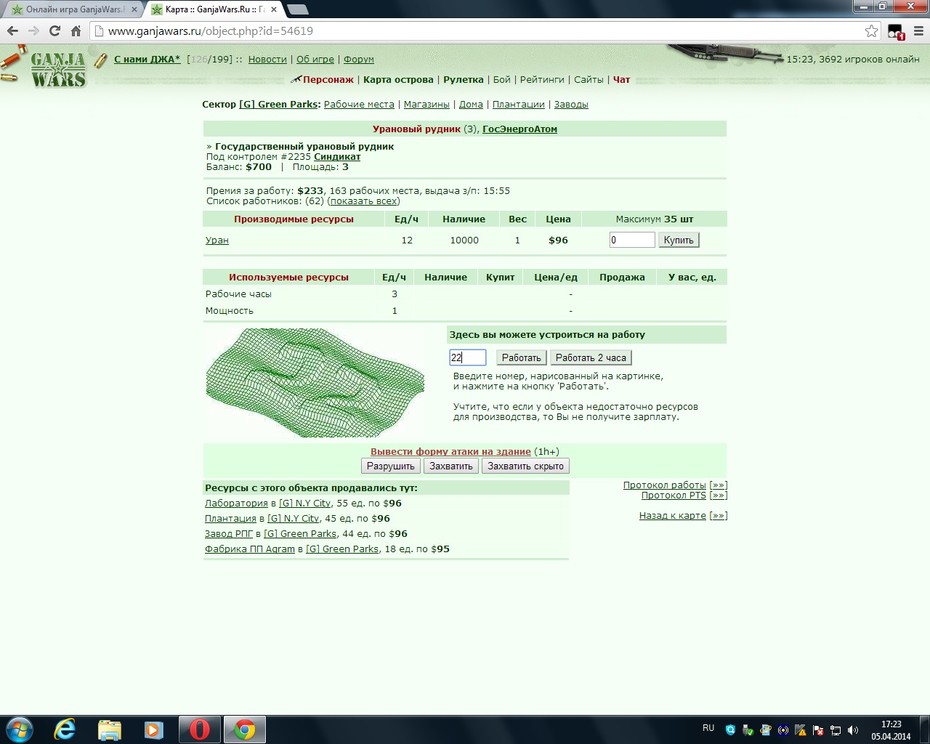Click 'Вывести форму атаки на здание' link
Viewport: 930px width, 744px height.
(x=451, y=452)
